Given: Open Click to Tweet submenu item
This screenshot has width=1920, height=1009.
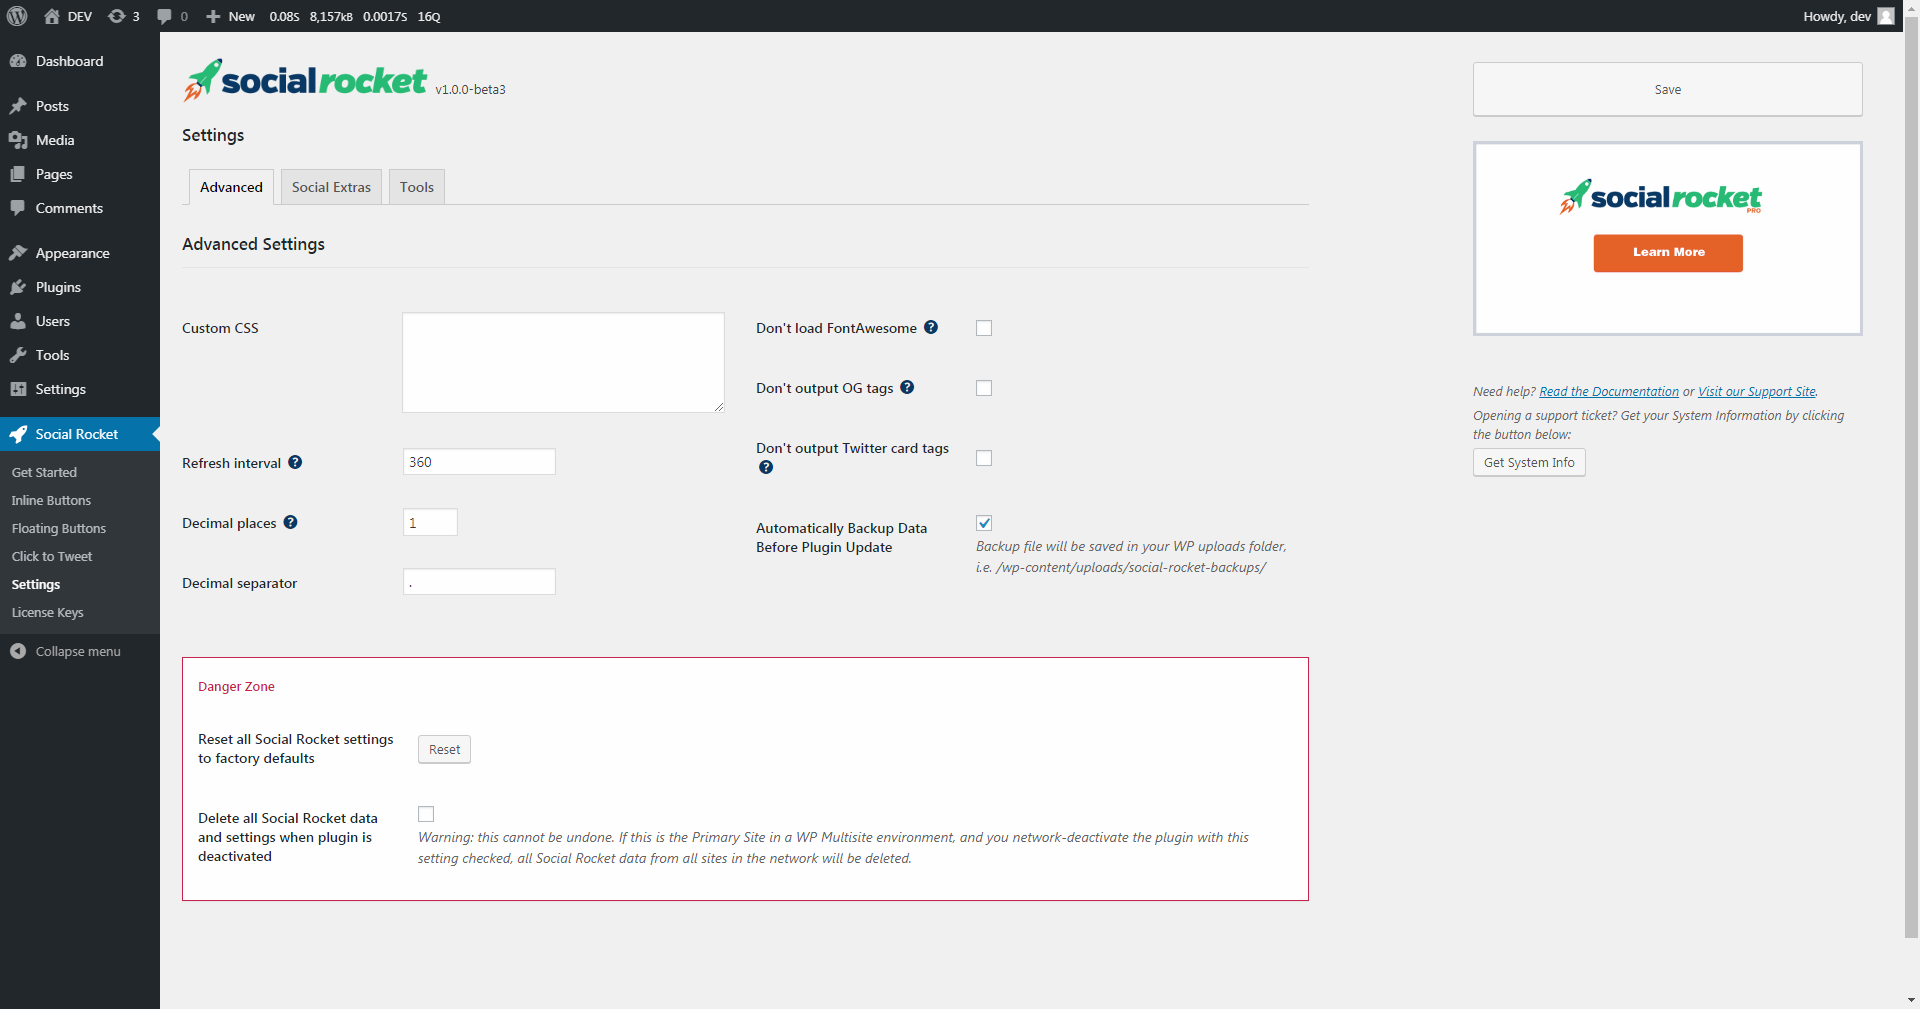Looking at the screenshot, I should (x=52, y=556).
